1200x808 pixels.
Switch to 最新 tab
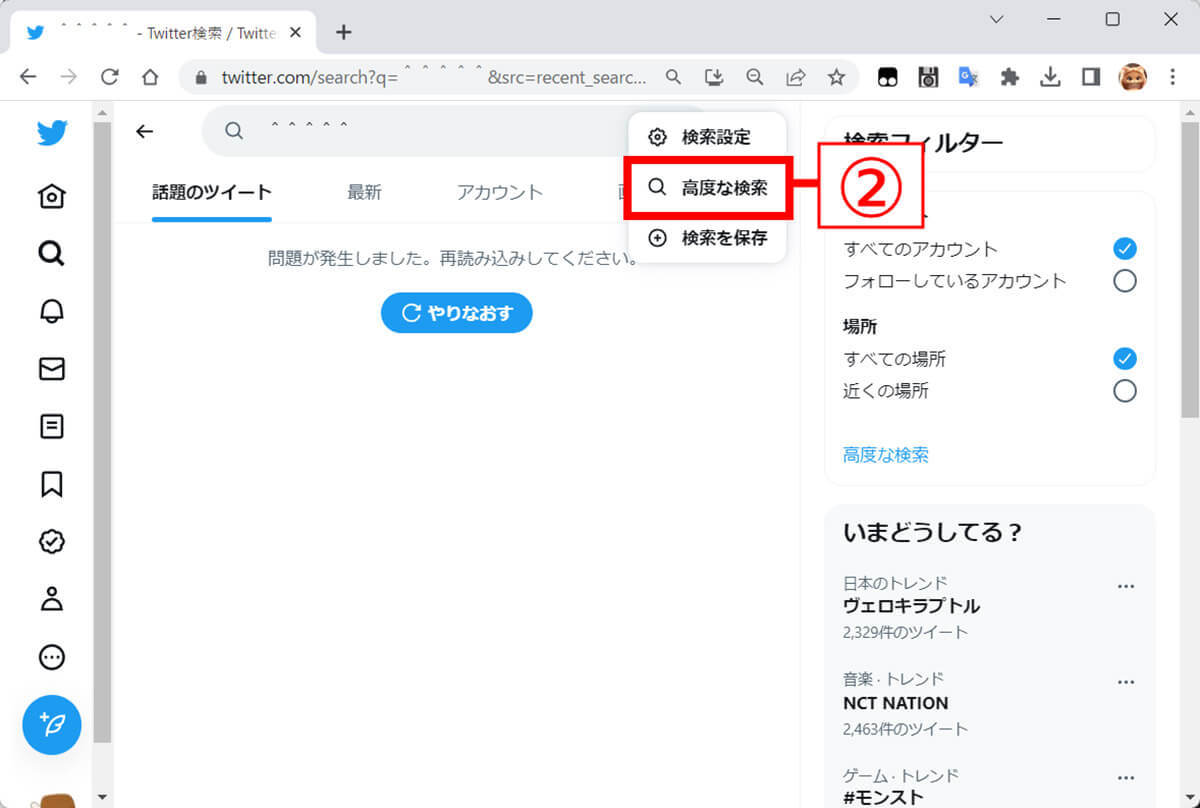point(364,193)
